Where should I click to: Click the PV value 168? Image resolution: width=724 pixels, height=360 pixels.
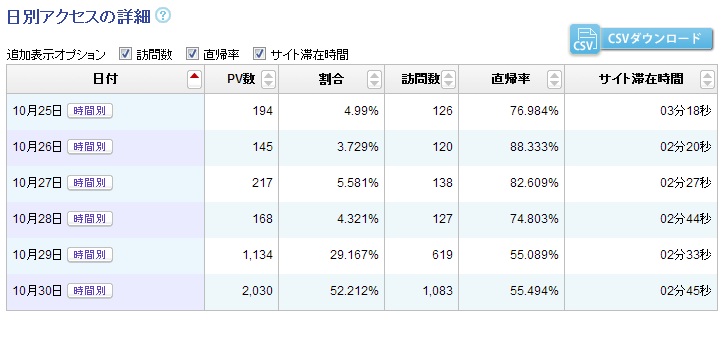pos(262,218)
